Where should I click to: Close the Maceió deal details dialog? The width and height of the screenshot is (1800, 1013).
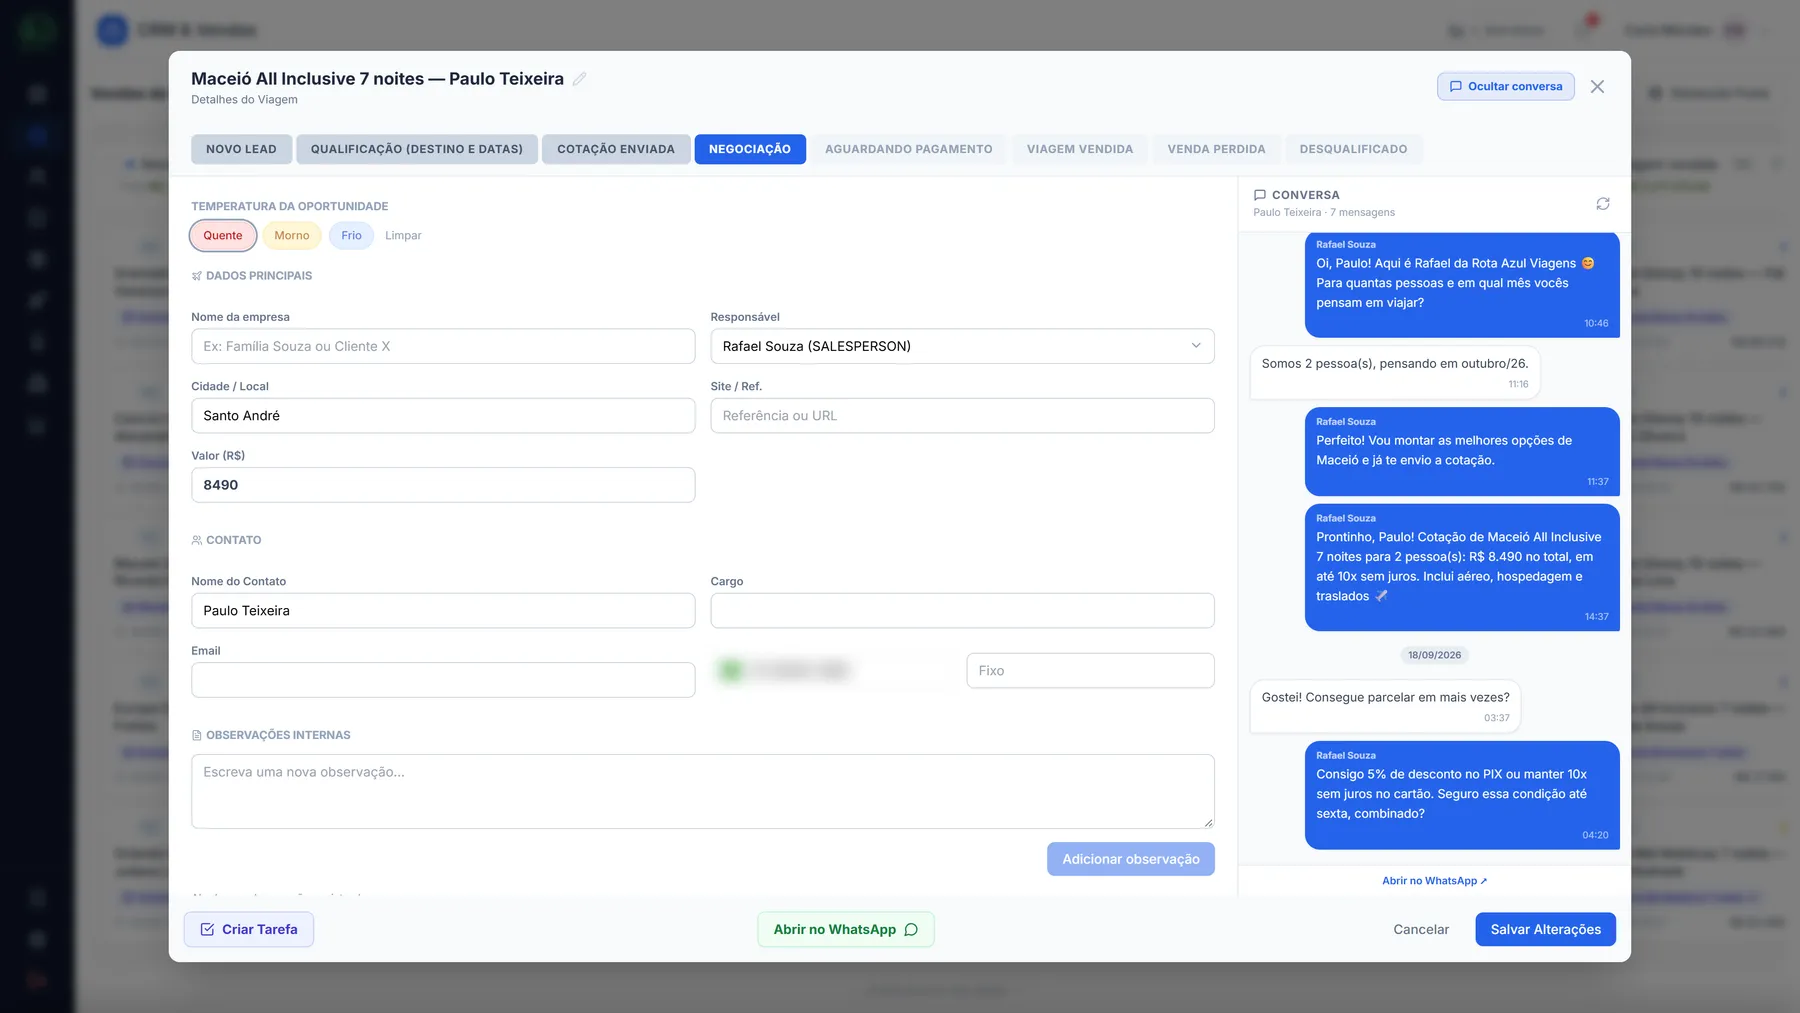(1597, 87)
